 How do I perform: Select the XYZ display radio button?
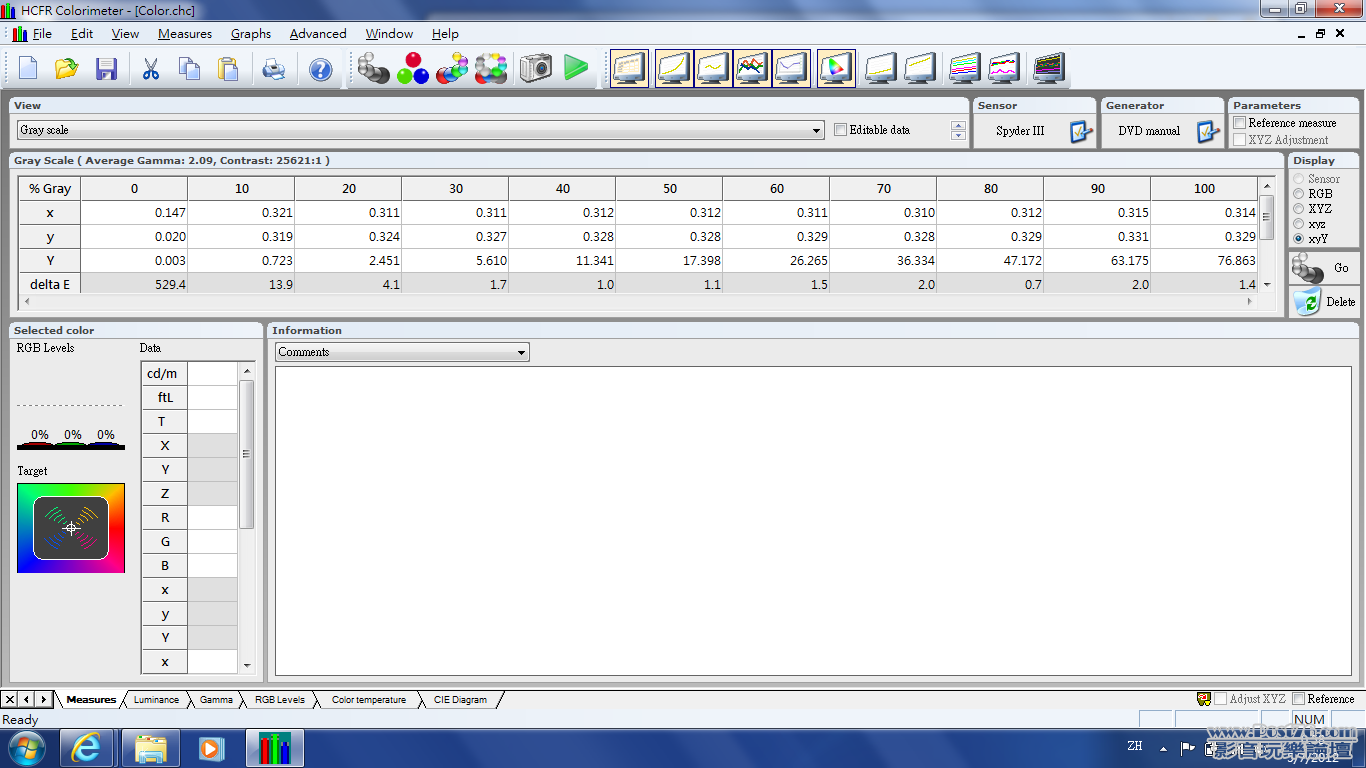(x=1299, y=209)
